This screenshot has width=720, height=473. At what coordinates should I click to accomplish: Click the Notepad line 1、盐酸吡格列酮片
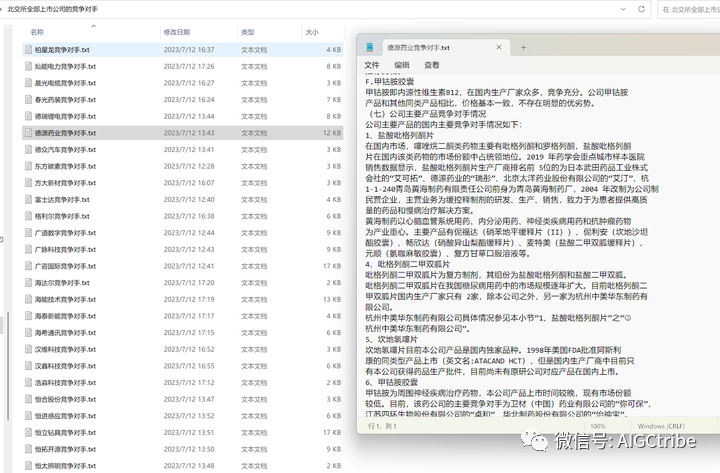(x=399, y=135)
